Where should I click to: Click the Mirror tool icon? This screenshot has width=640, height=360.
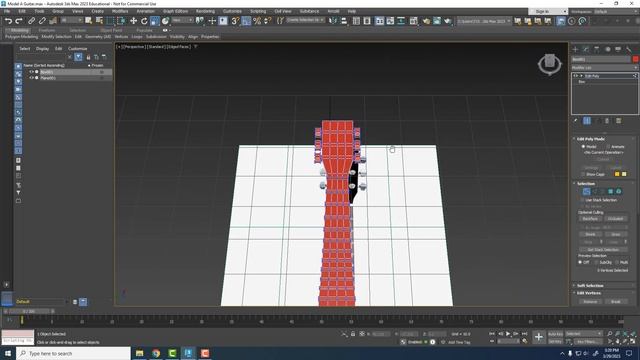[x=333, y=21]
